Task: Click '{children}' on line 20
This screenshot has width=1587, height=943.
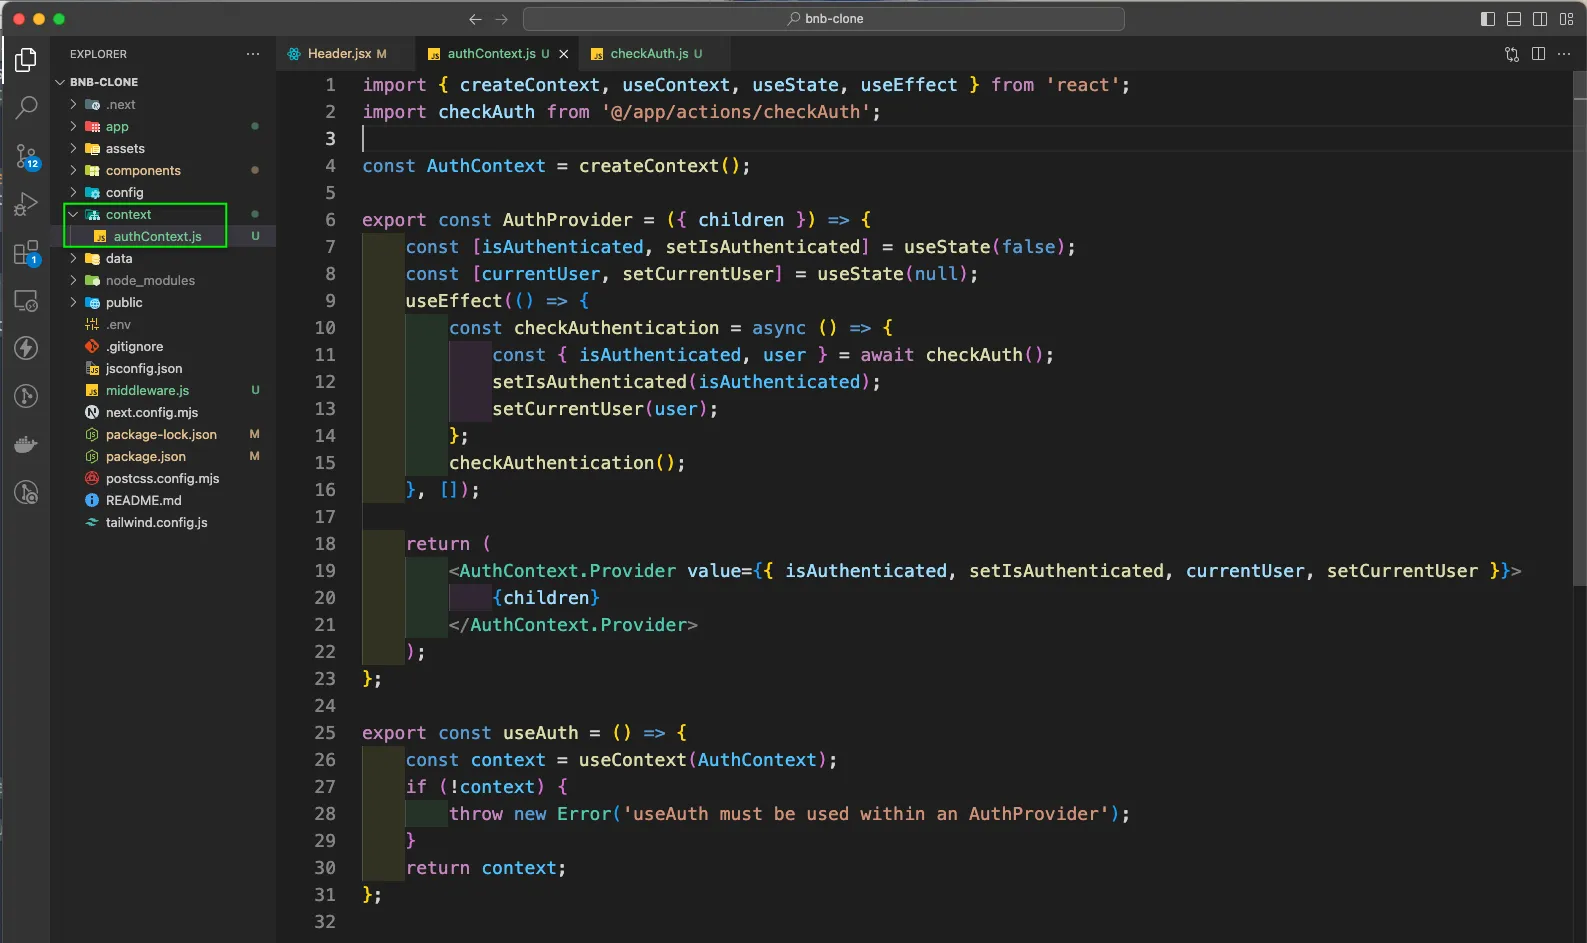Action: 546,598
